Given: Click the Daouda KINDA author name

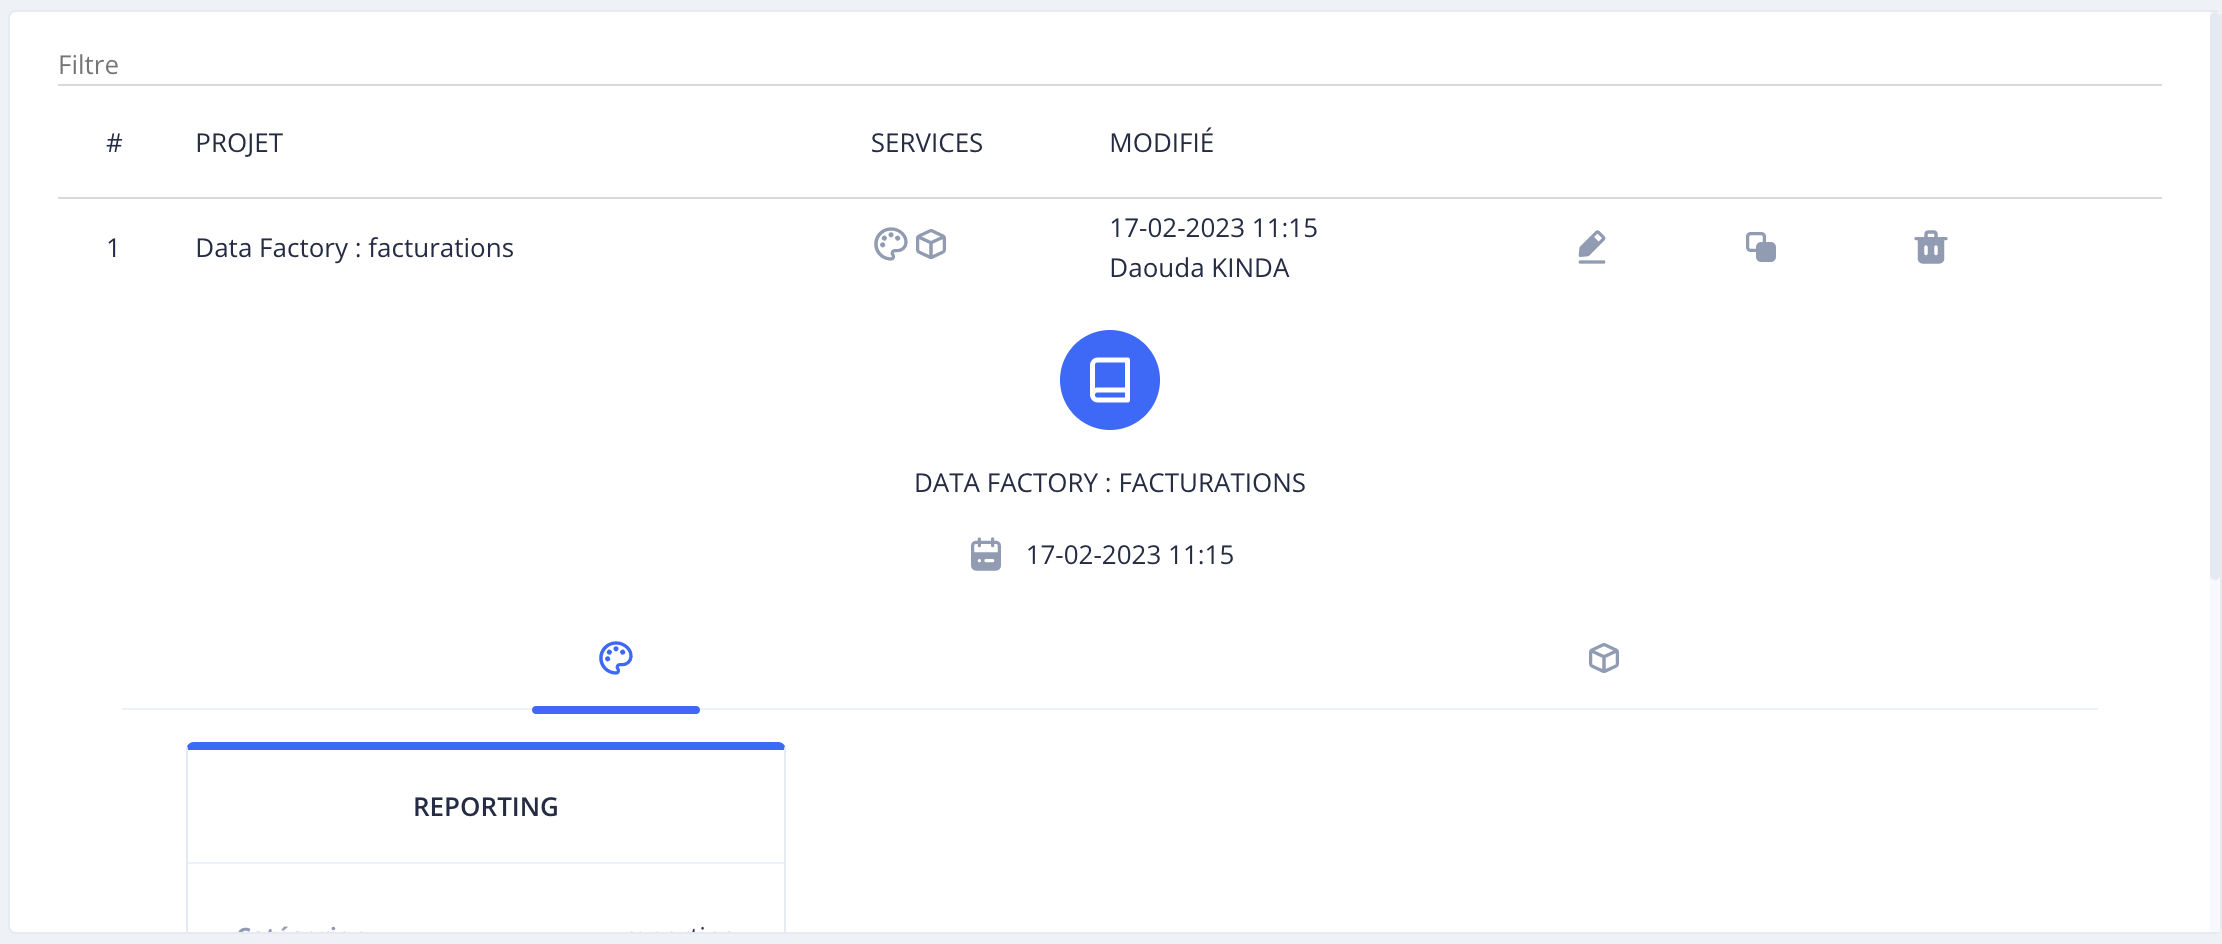Looking at the screenshot, I should click(x=1199, y=268).
